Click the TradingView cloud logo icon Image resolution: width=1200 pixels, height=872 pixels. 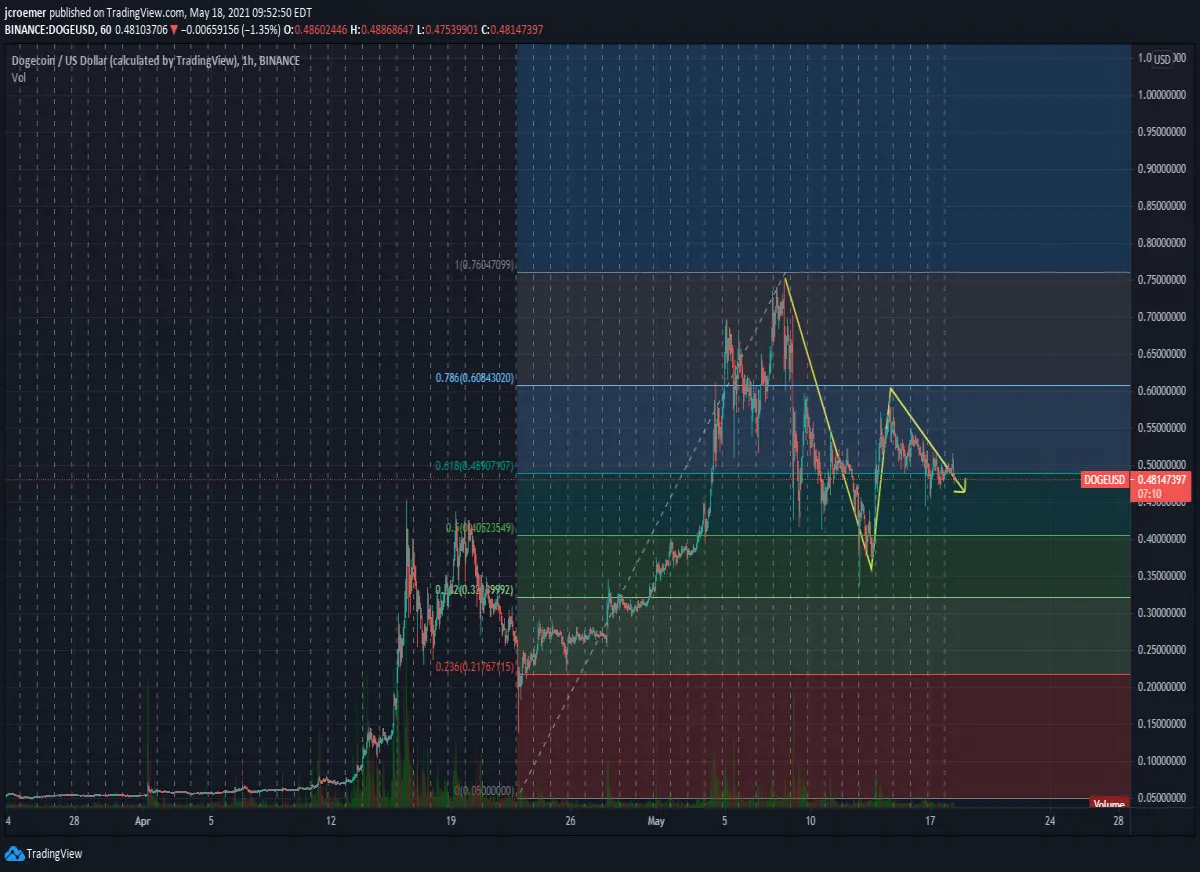pos(14,853)
